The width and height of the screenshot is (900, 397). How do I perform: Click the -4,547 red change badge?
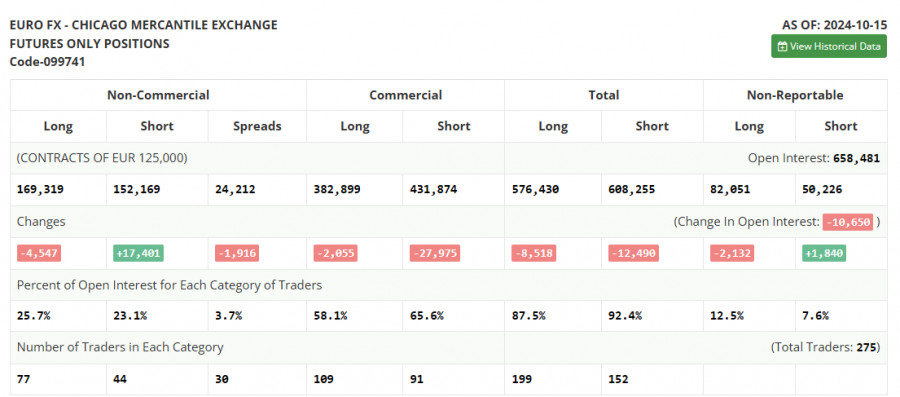(39, 253)
